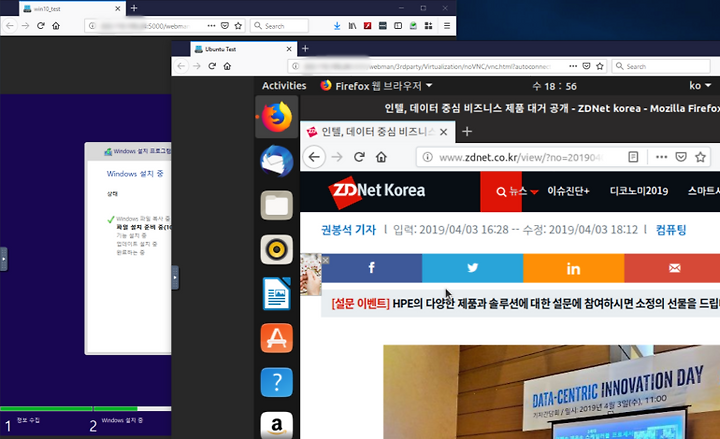Expand the noVNC control handle in the win10_test window
This screenshot has width=720, height=439.
(x=4, y=259)
